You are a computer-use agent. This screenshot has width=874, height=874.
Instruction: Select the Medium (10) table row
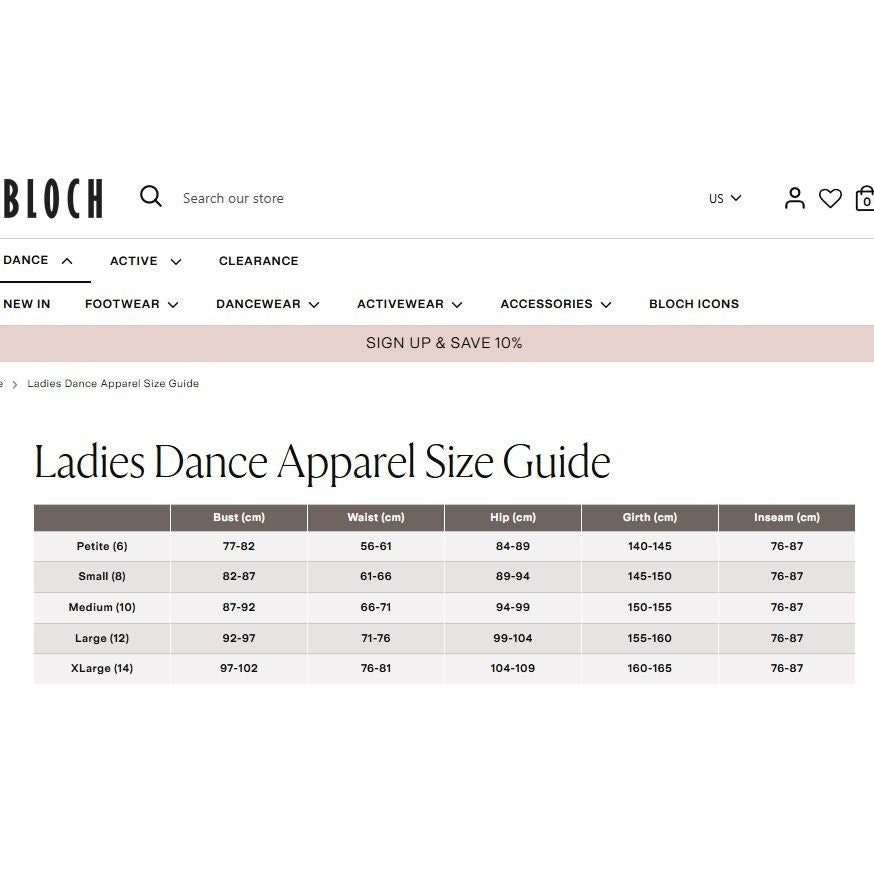coord(444,607)
